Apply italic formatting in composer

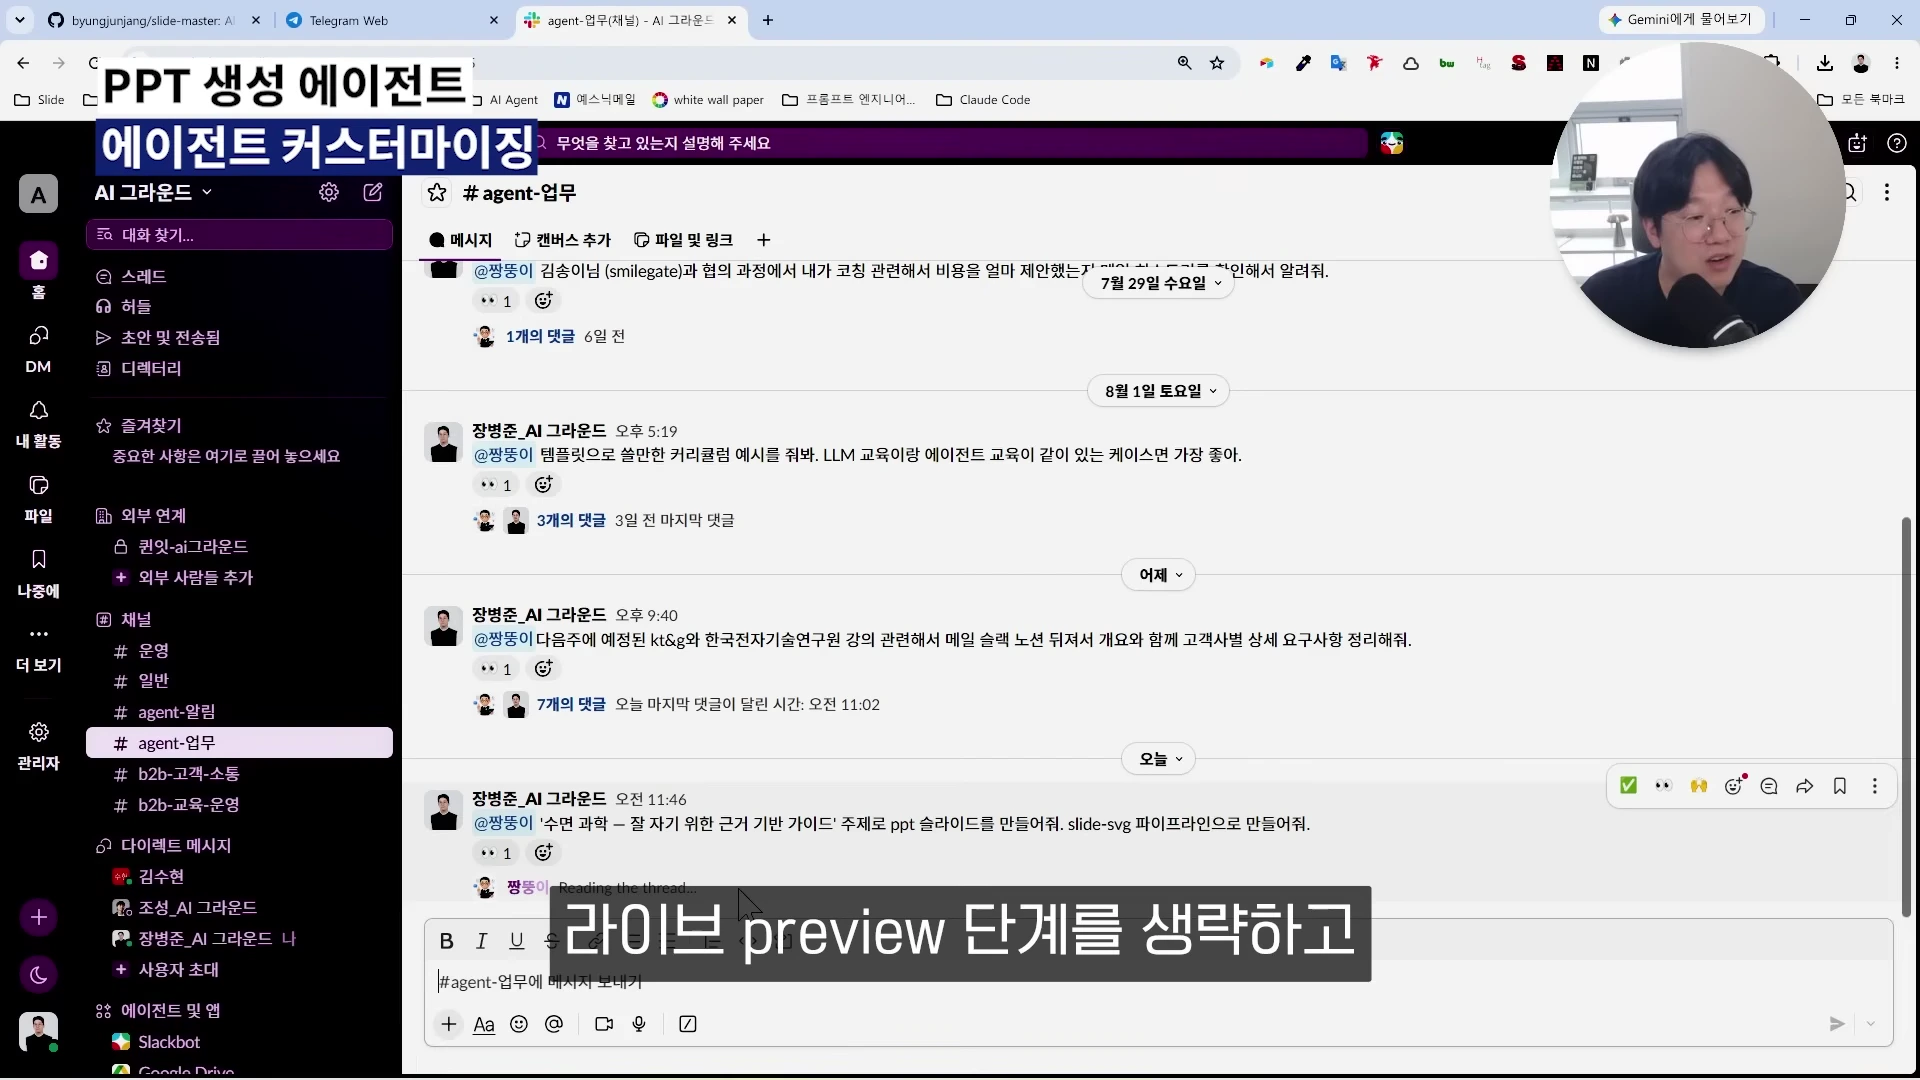[481, 940]
